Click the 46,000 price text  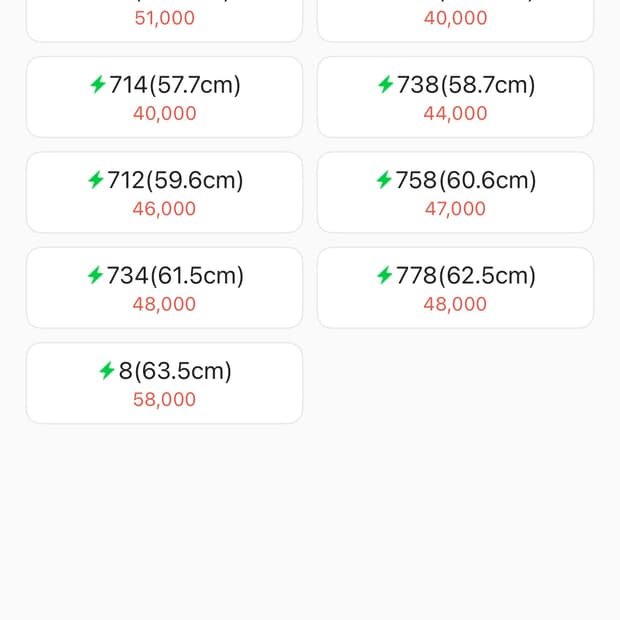pyautogui.click(x=165, y=209)
